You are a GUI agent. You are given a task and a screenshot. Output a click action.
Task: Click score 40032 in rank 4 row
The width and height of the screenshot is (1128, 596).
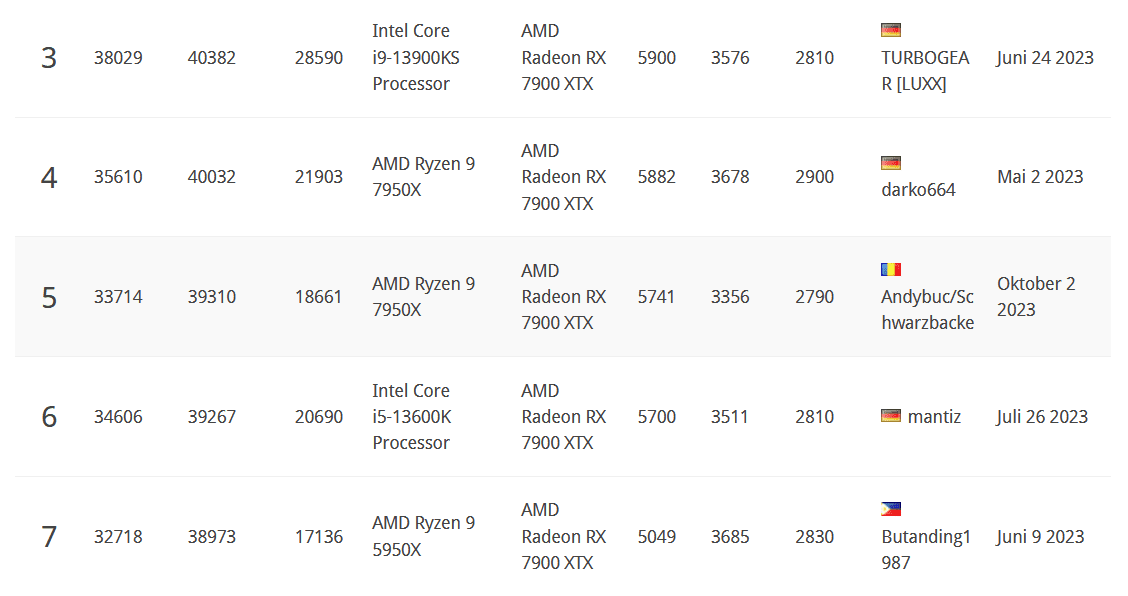(x=212, y=177)
